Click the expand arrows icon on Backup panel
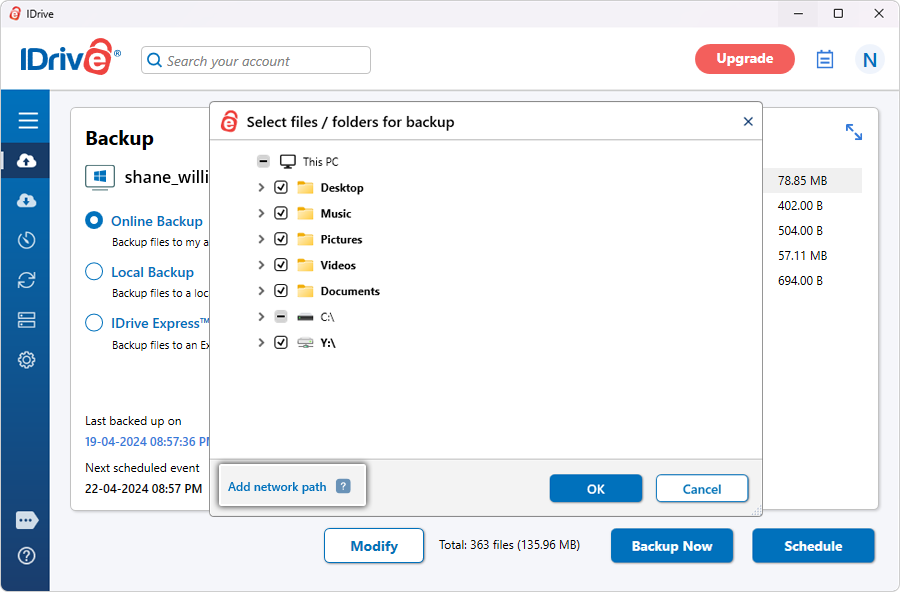The image size is (900, 592). [x=853, y=132]
